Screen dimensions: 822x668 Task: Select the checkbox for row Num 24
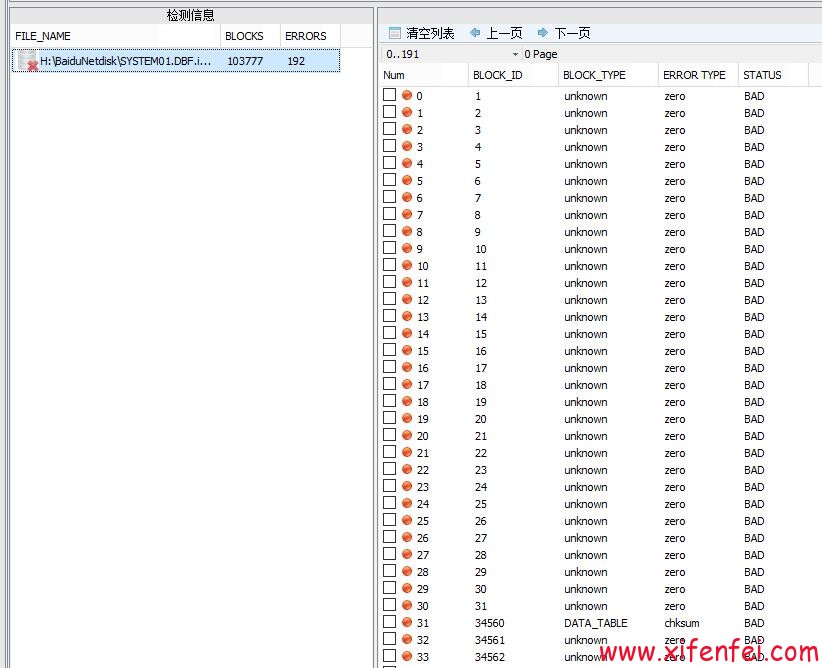coord(390,502)
